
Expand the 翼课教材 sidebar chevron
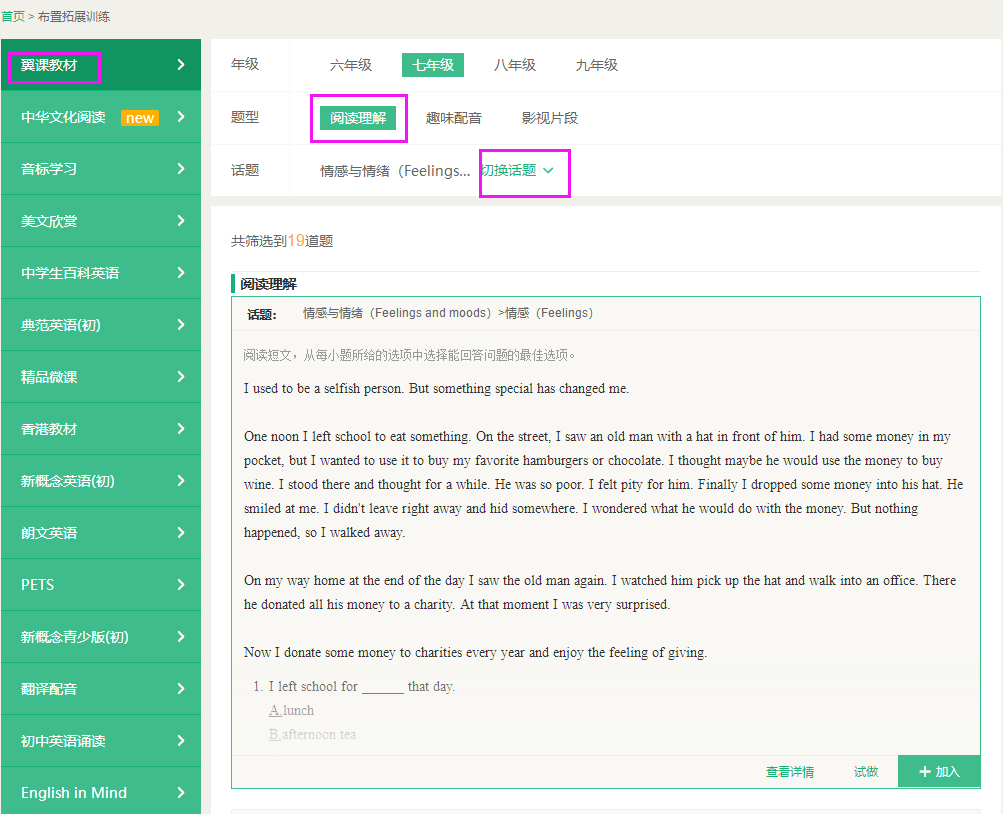tap(181, 65)
